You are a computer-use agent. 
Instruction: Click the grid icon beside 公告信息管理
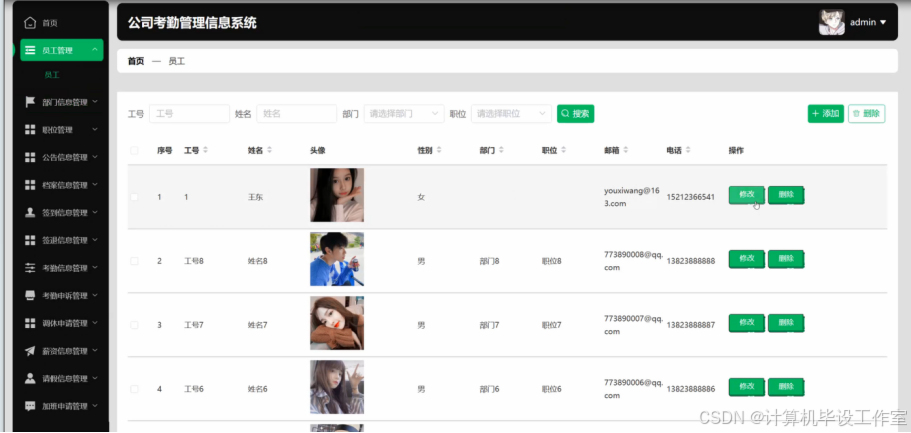point(30,157)
